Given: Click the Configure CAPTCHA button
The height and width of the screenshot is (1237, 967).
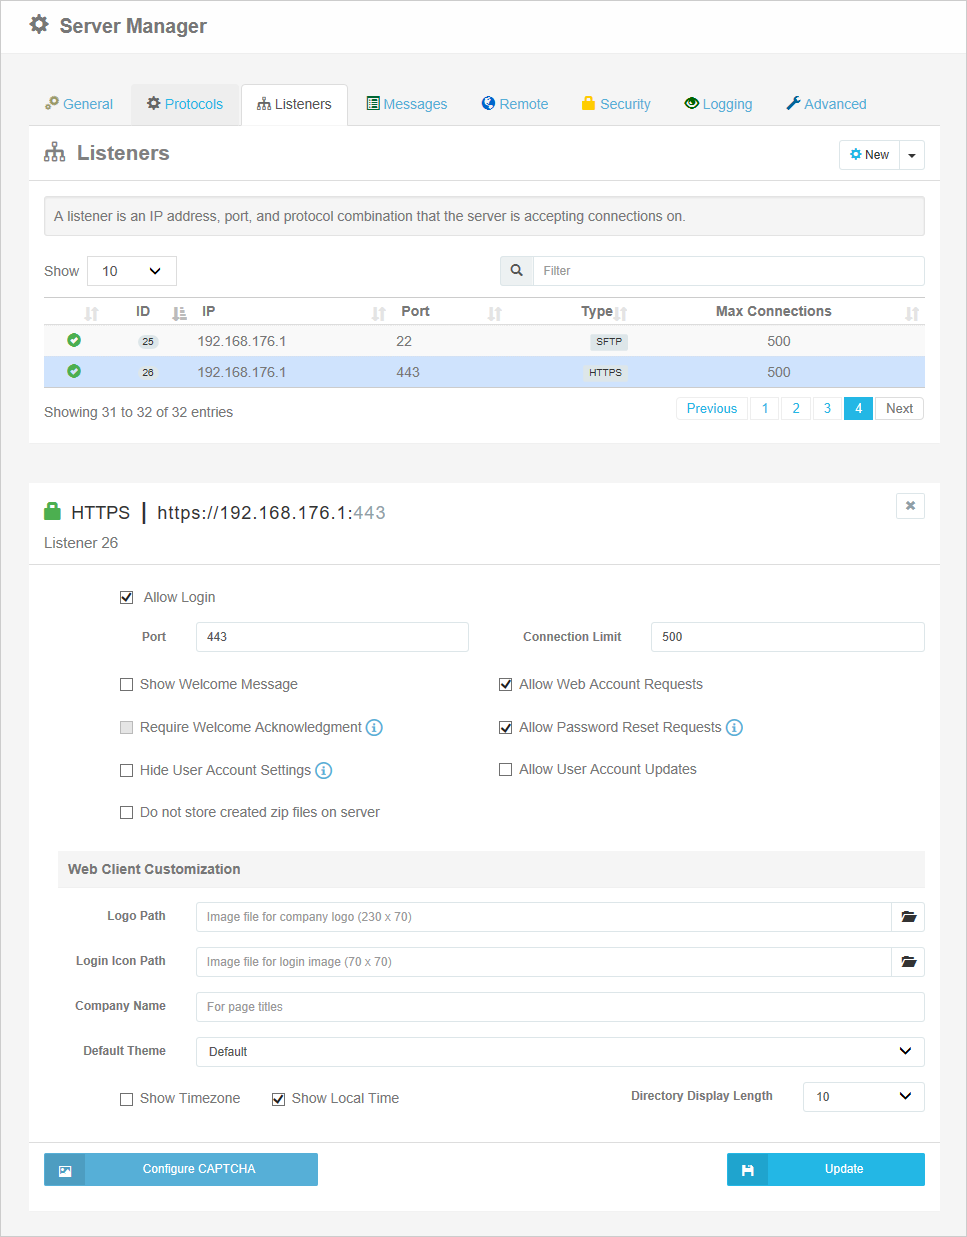Looking at the screenshot, I should pyautogui.click(x=180, y=1168).
